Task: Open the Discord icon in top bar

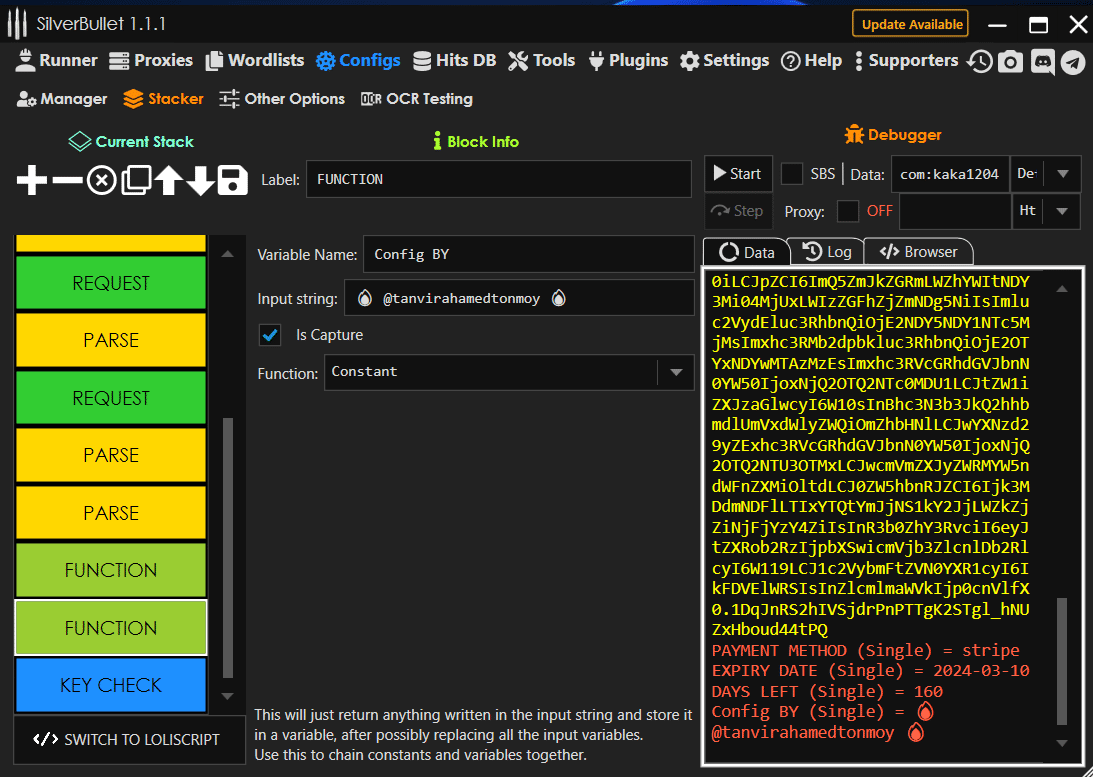Action: [x=1042, y=61]
